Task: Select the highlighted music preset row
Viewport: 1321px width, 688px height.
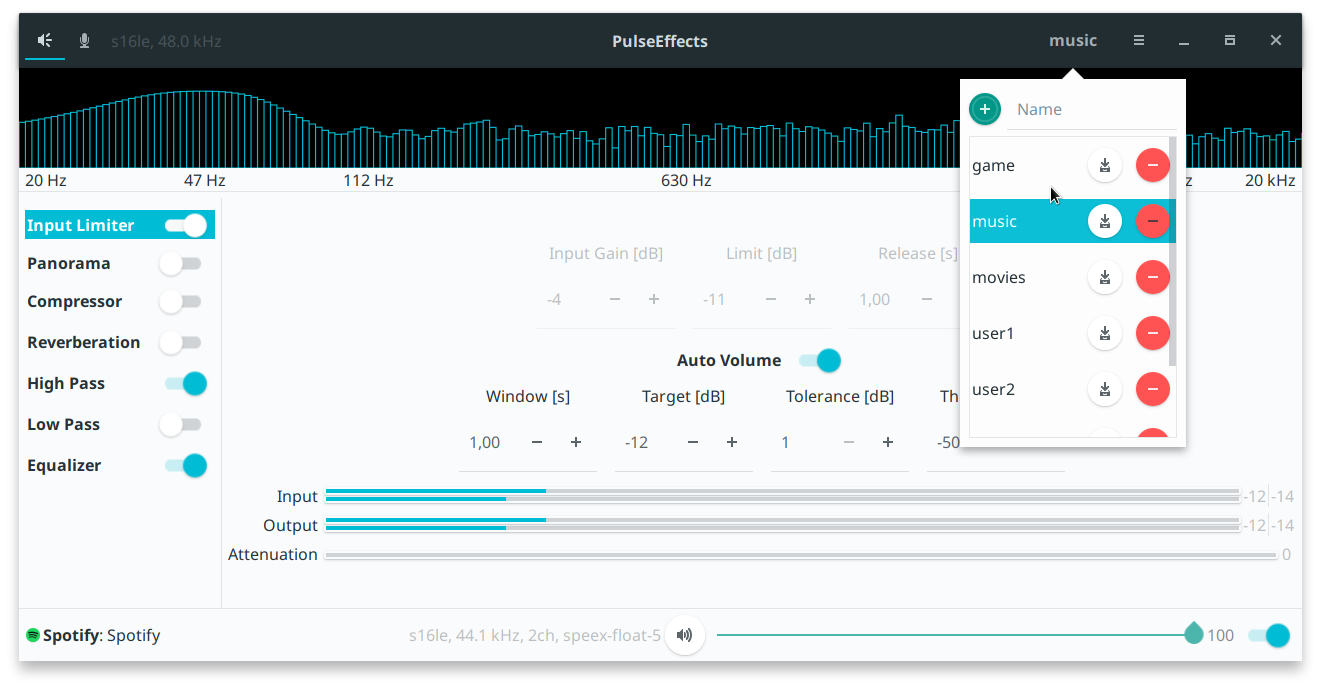Action: [1072, 221]
